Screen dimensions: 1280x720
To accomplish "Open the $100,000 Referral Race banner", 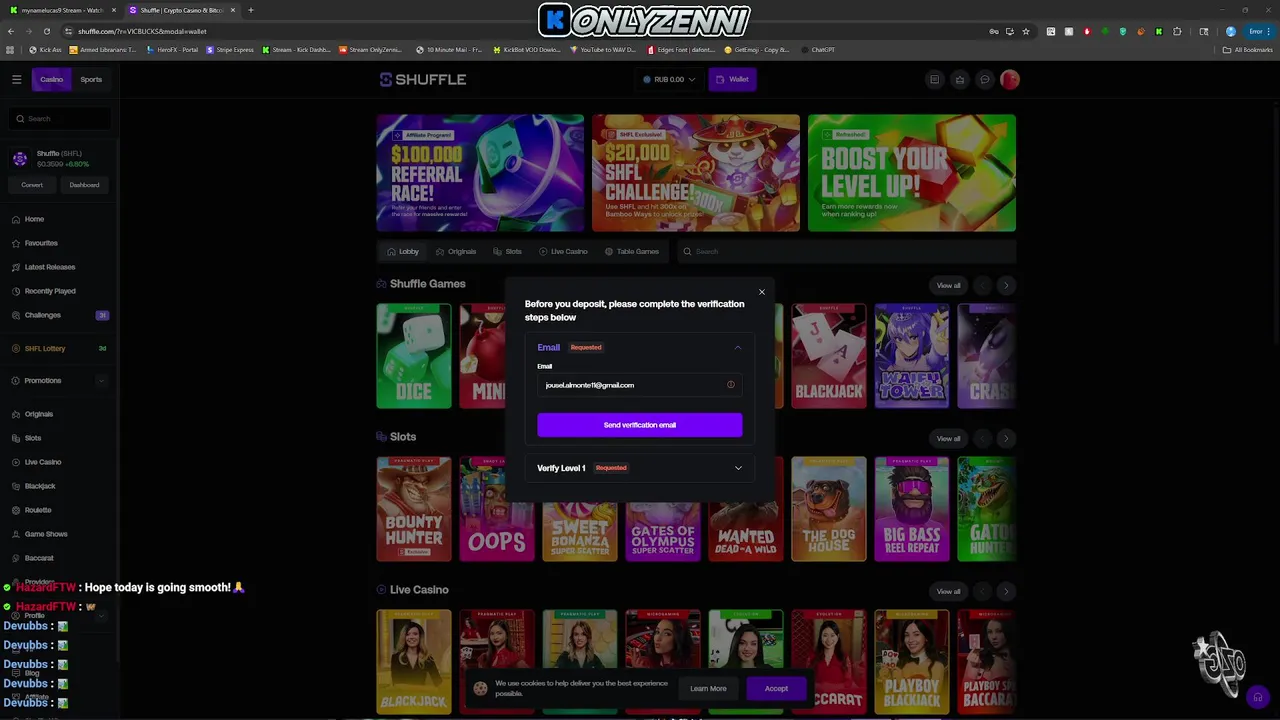I will (x=480, y=173).
